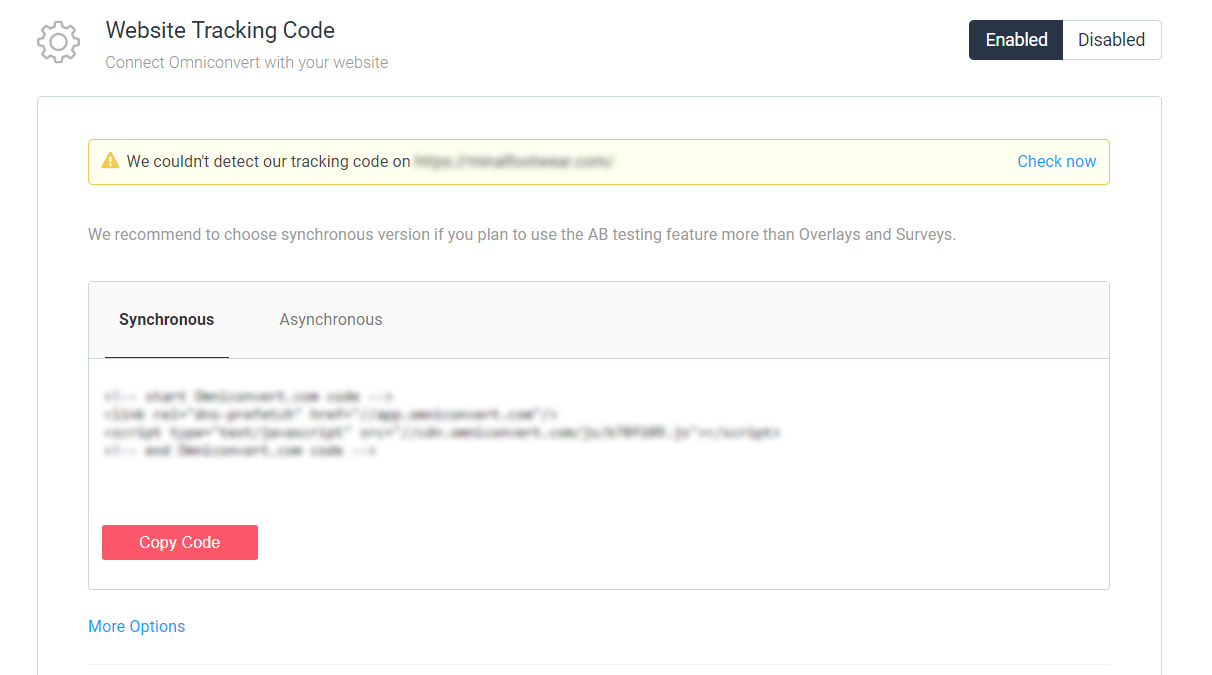Click the settings gear icon beside the title
Viewport: 1212px width, 675px height.
point(58,42)
